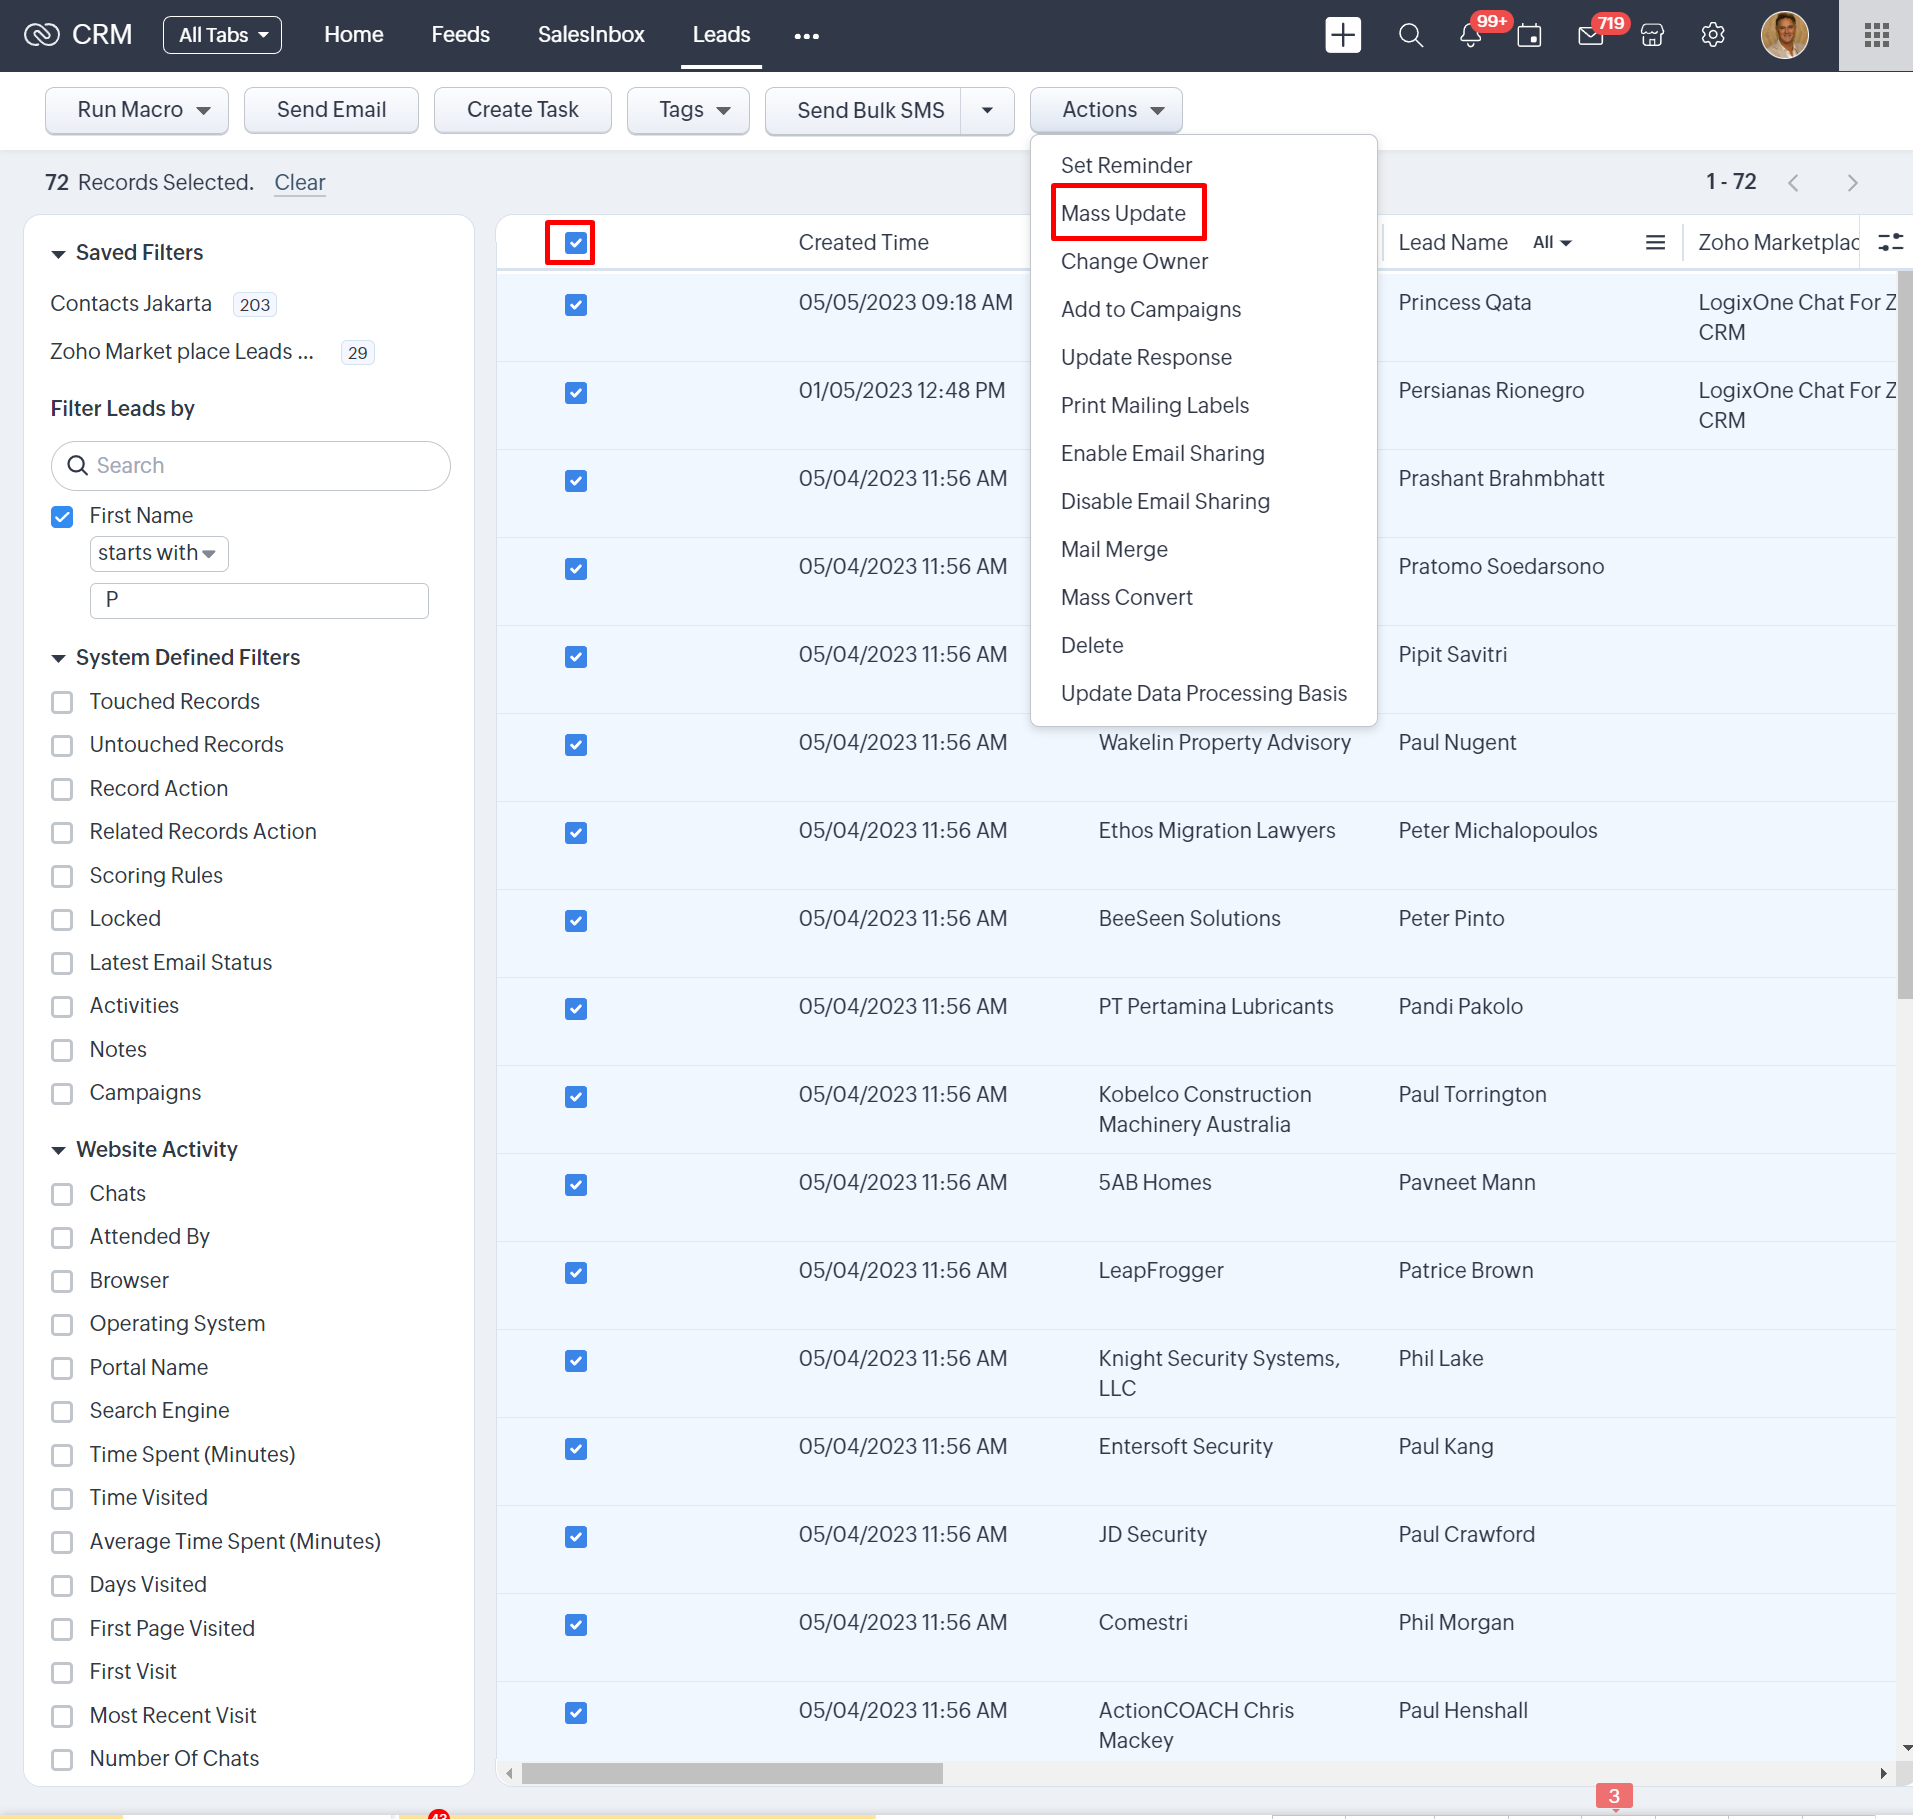
Task: Open Lead Name column menu icon
Action: click(1655, 242)
